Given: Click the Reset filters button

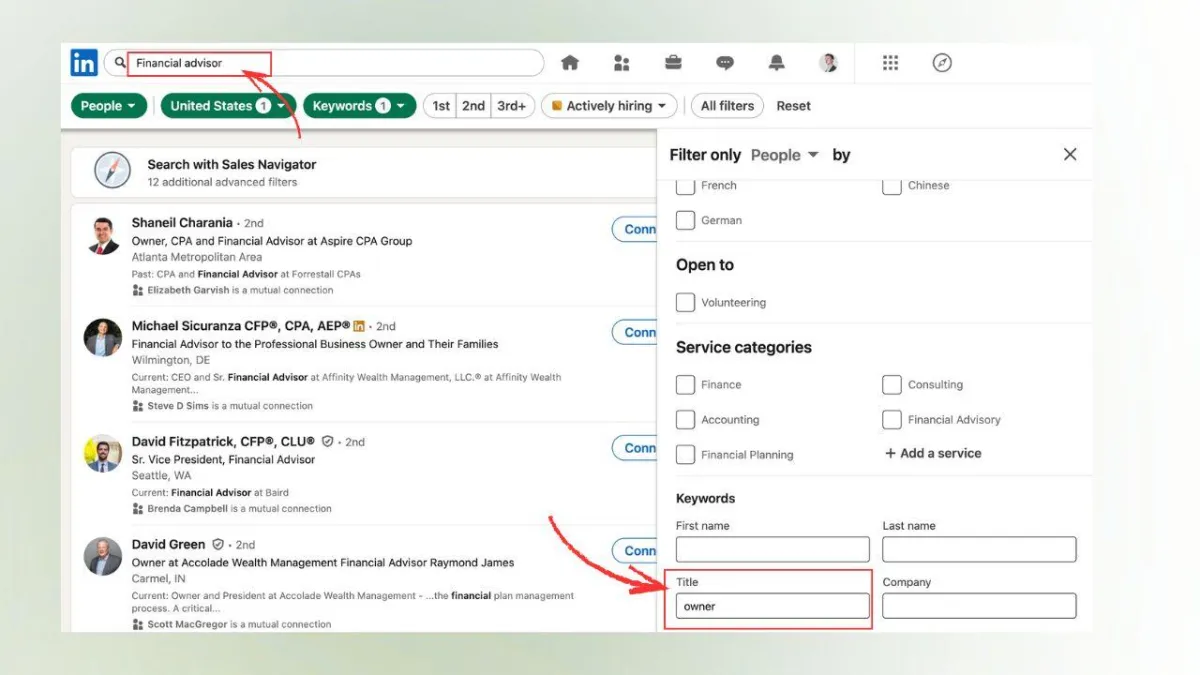Looking at the screenshot, I should pos(794,106).
